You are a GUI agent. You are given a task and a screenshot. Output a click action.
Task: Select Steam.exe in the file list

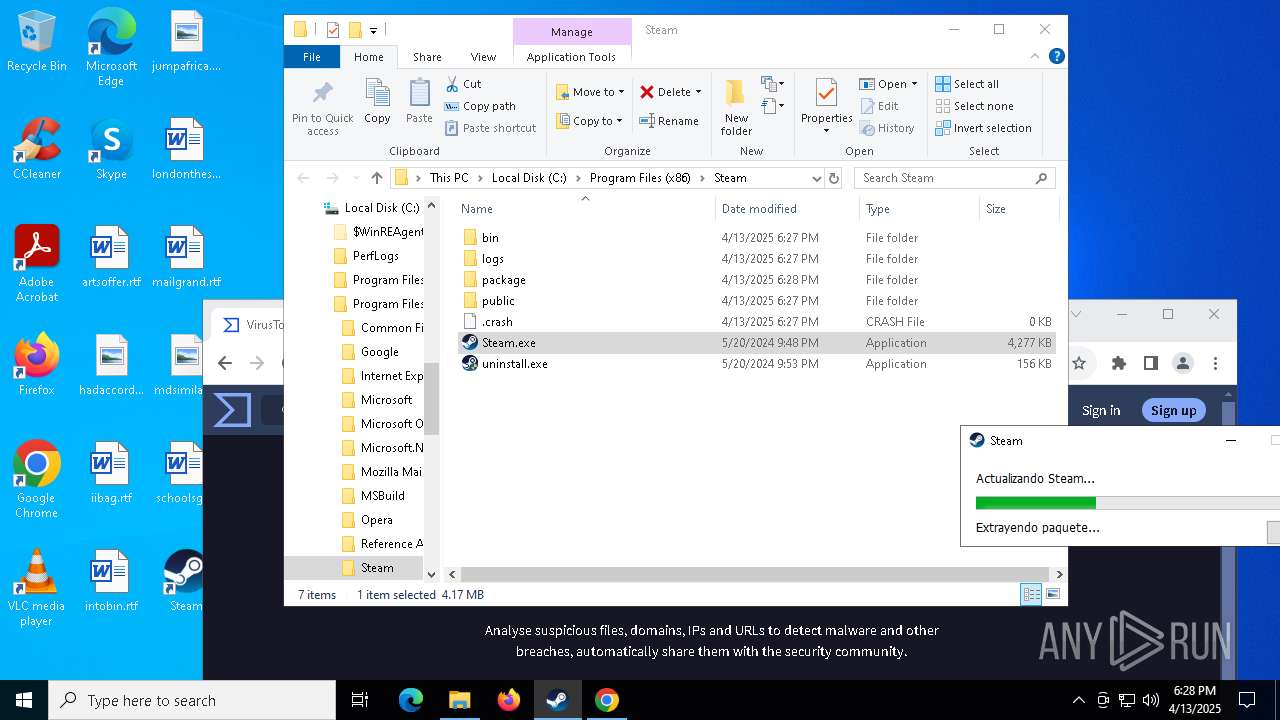pyautogui.click(x=758, y=343)
